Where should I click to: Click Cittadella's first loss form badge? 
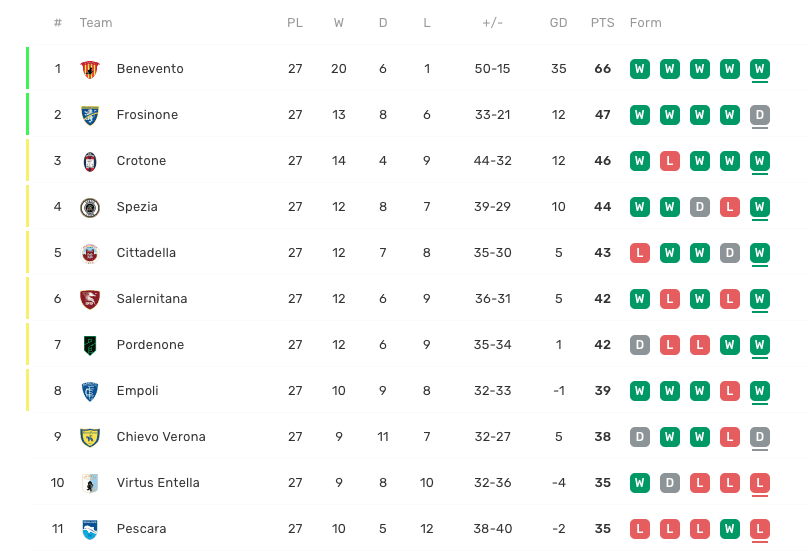pyautogui.click(x=640, y=253)
